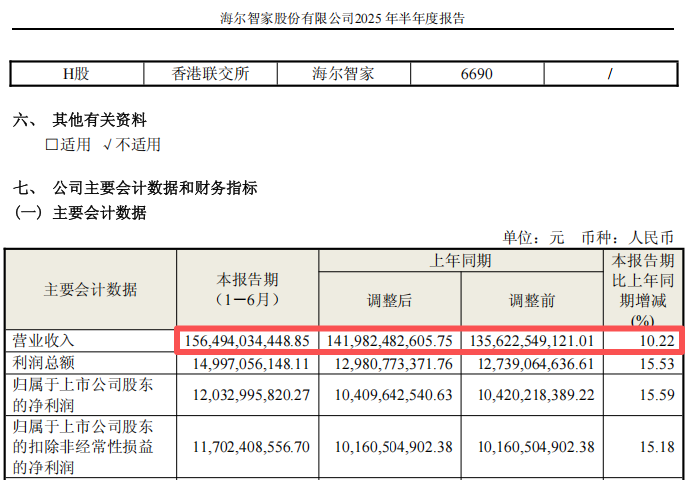Select stock code 6690

(477, 73)
